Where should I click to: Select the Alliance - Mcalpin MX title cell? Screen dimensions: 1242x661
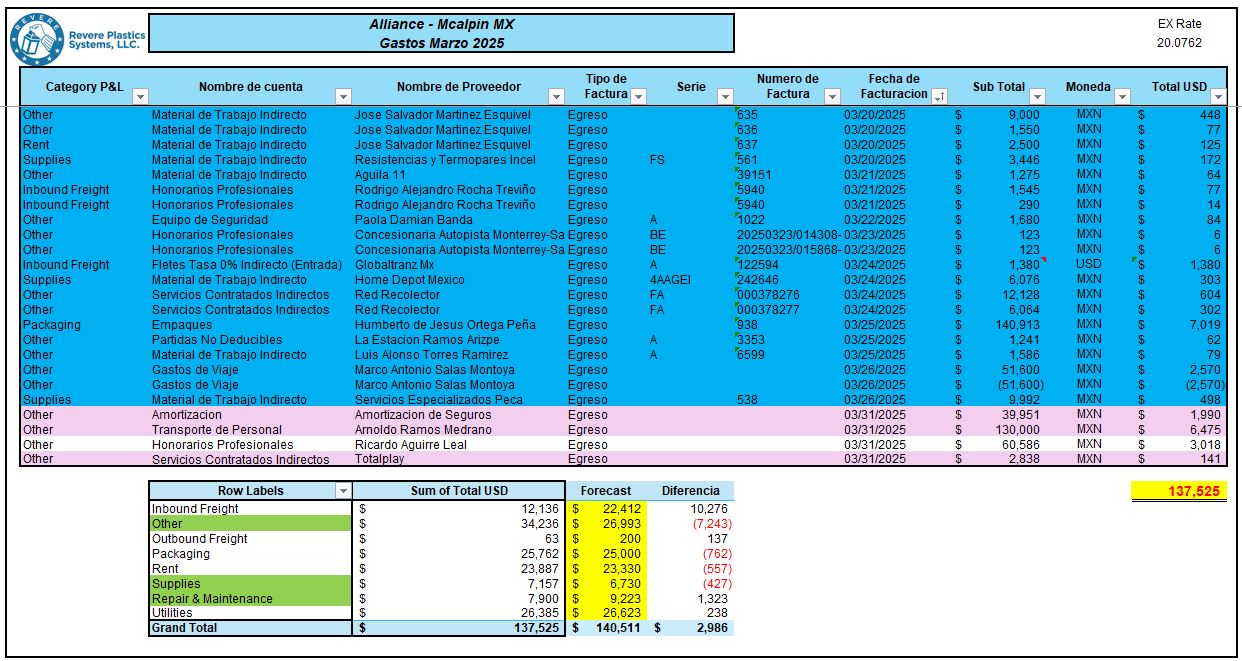coord(441,33)
